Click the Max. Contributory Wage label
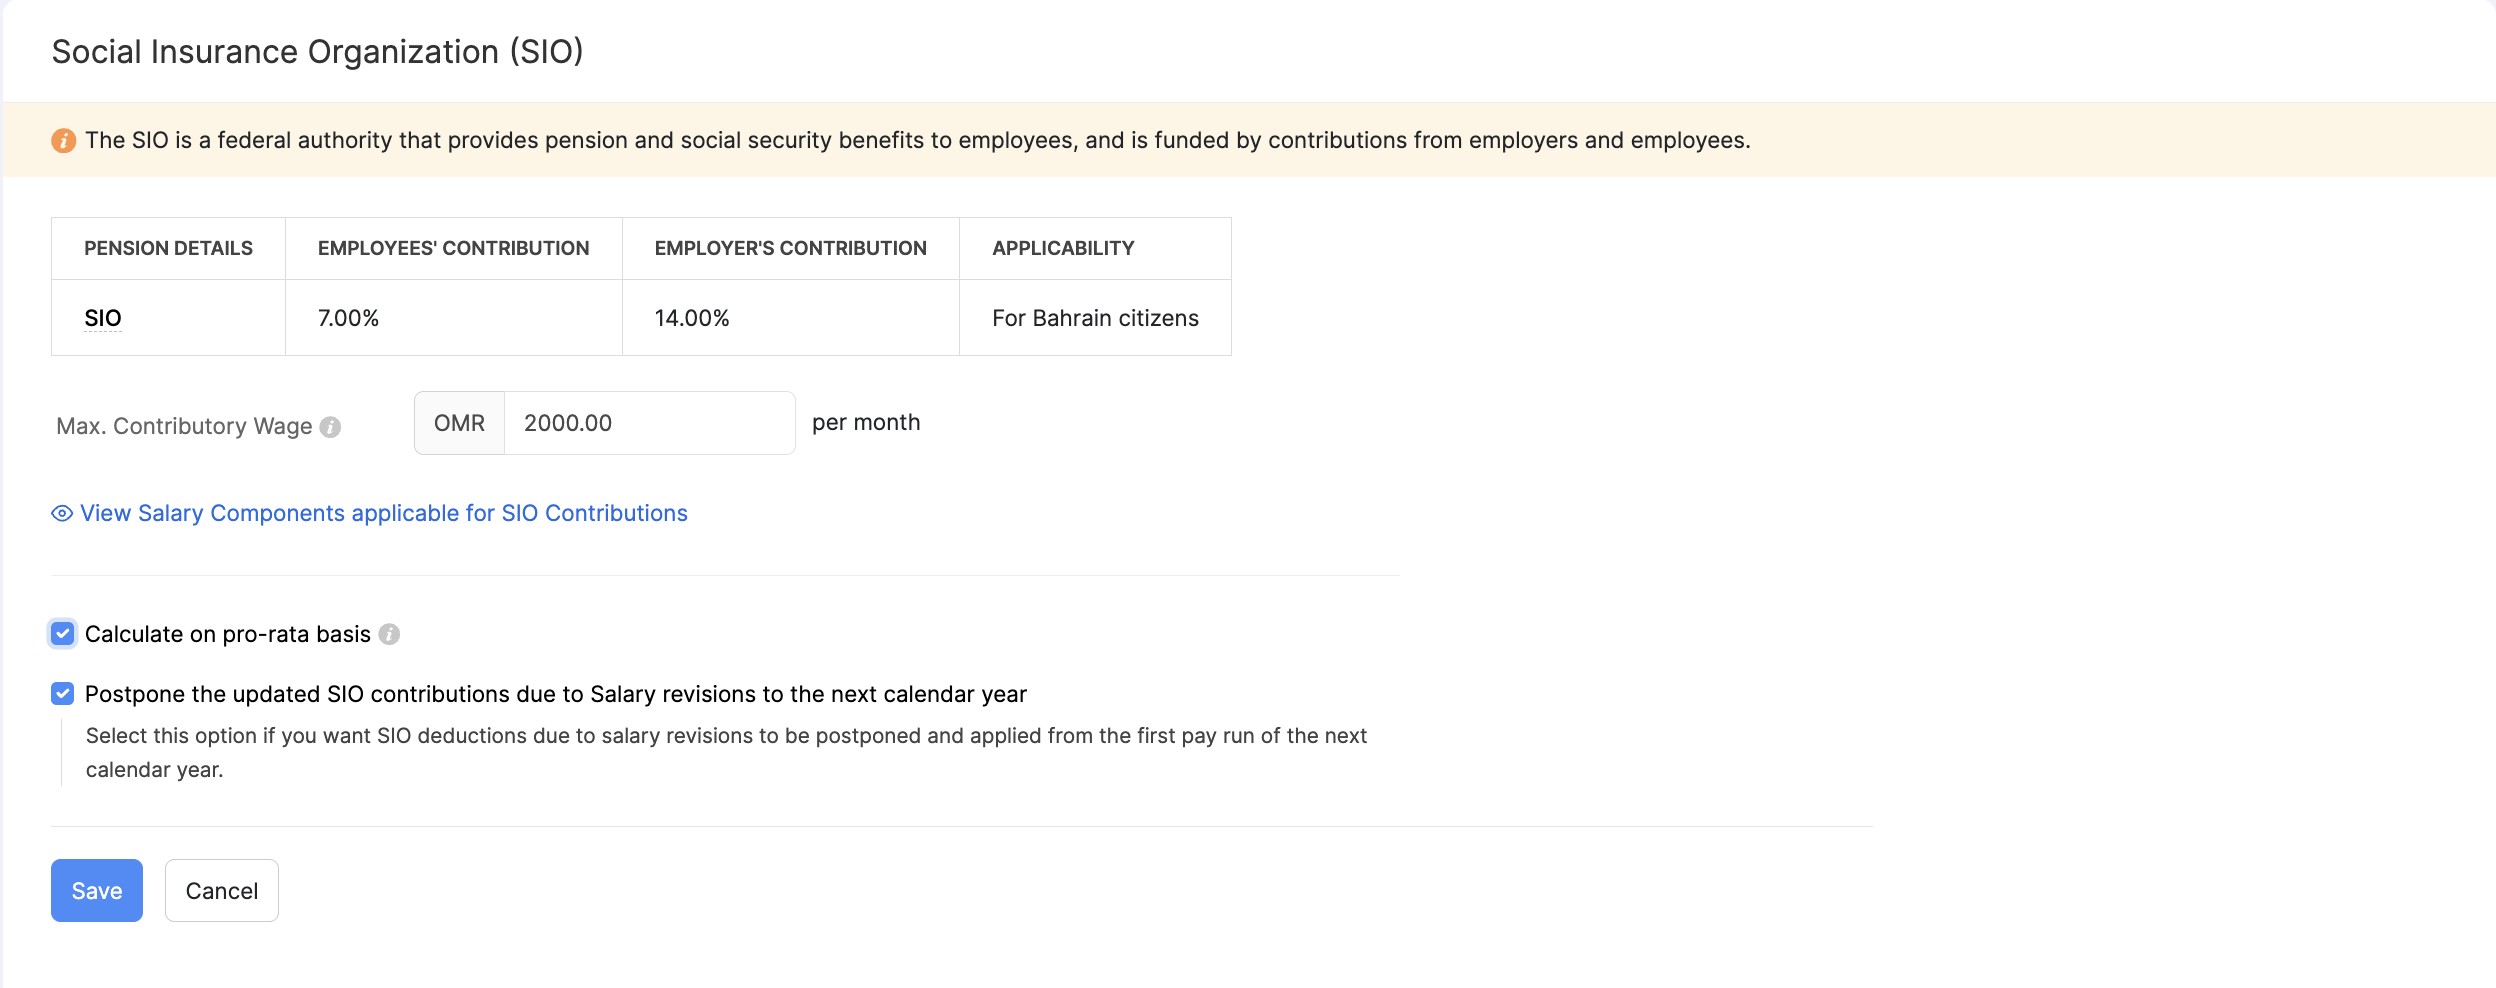 (184, 426)
